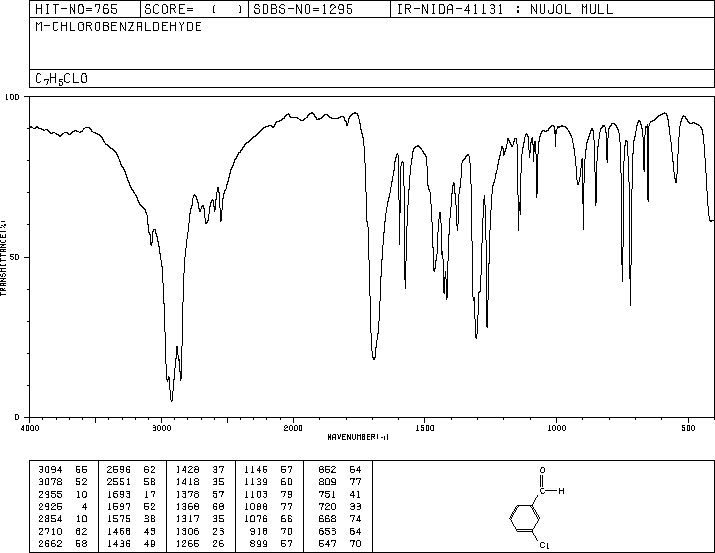Click the carbonyl peak minimum near 1700

[373, 357]
